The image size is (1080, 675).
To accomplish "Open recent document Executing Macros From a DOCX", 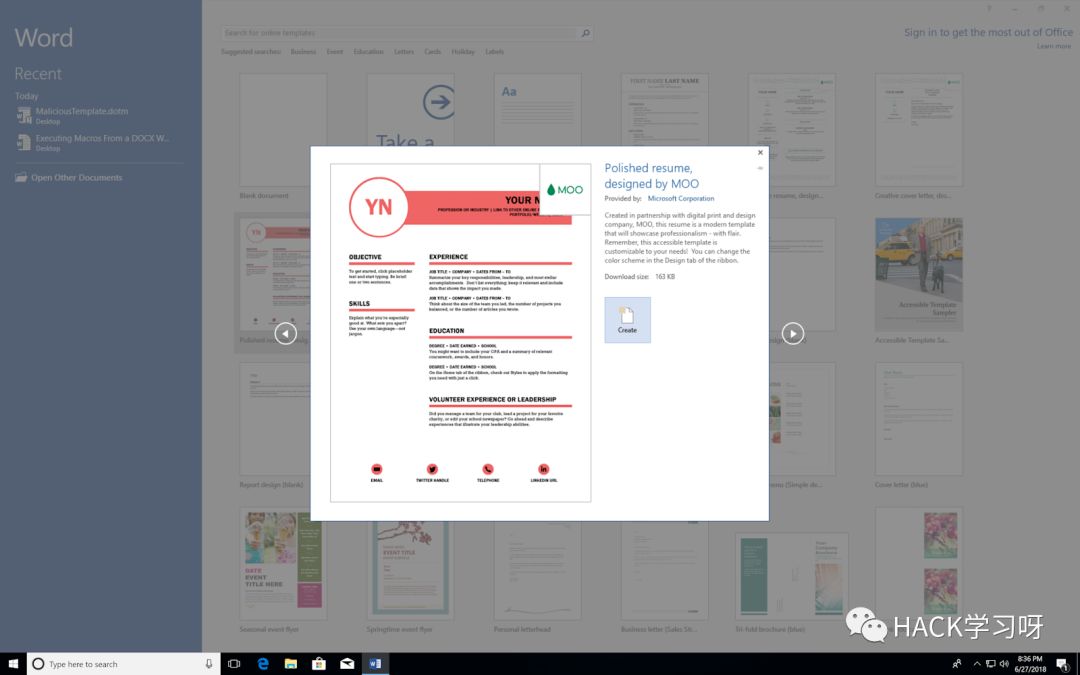I will pyautogui.click(x=100, y=143).
